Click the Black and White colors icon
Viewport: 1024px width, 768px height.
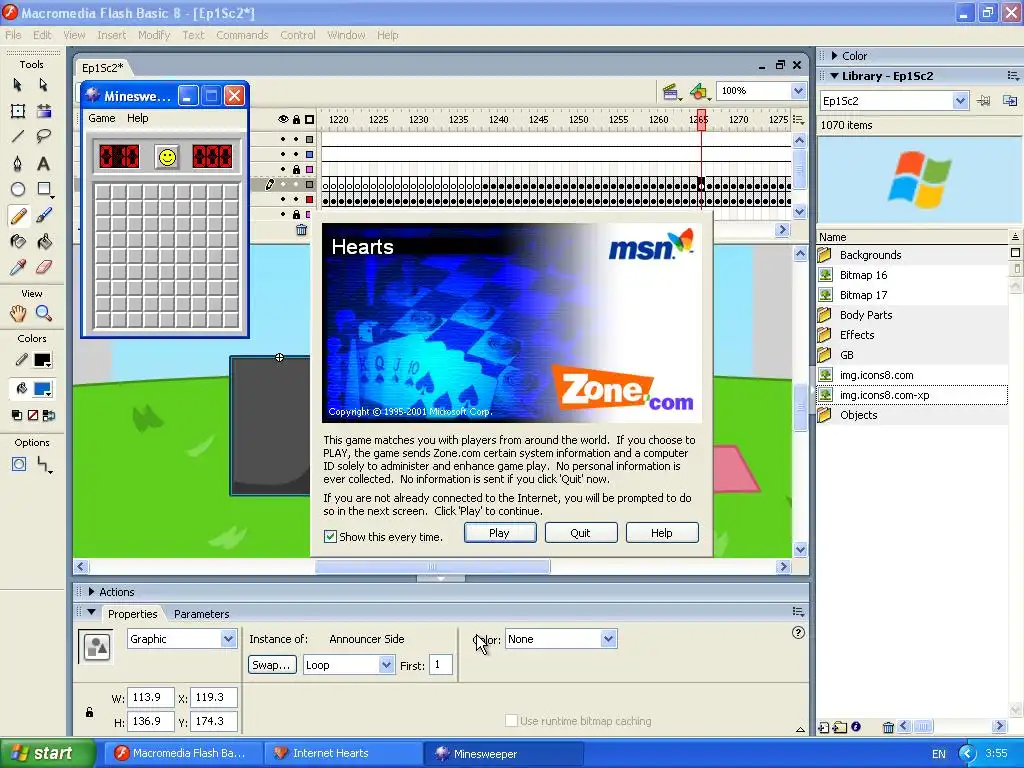point(17,415)
